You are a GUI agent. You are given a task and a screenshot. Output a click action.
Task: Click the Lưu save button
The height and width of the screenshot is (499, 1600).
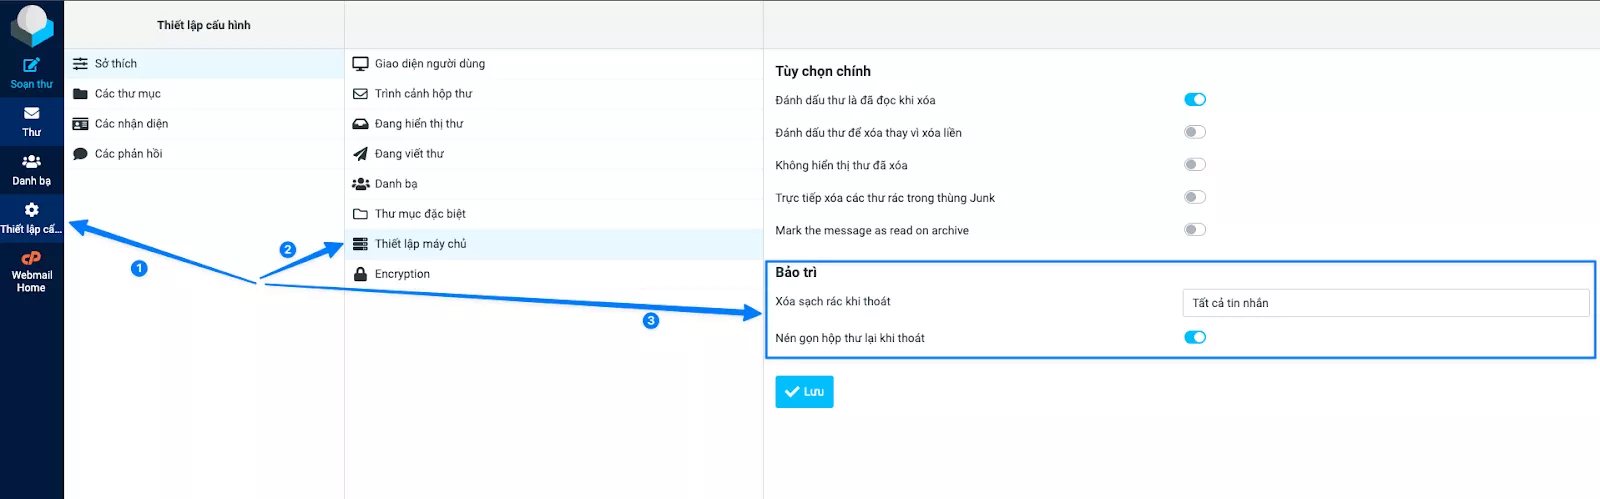click(804, 392)
